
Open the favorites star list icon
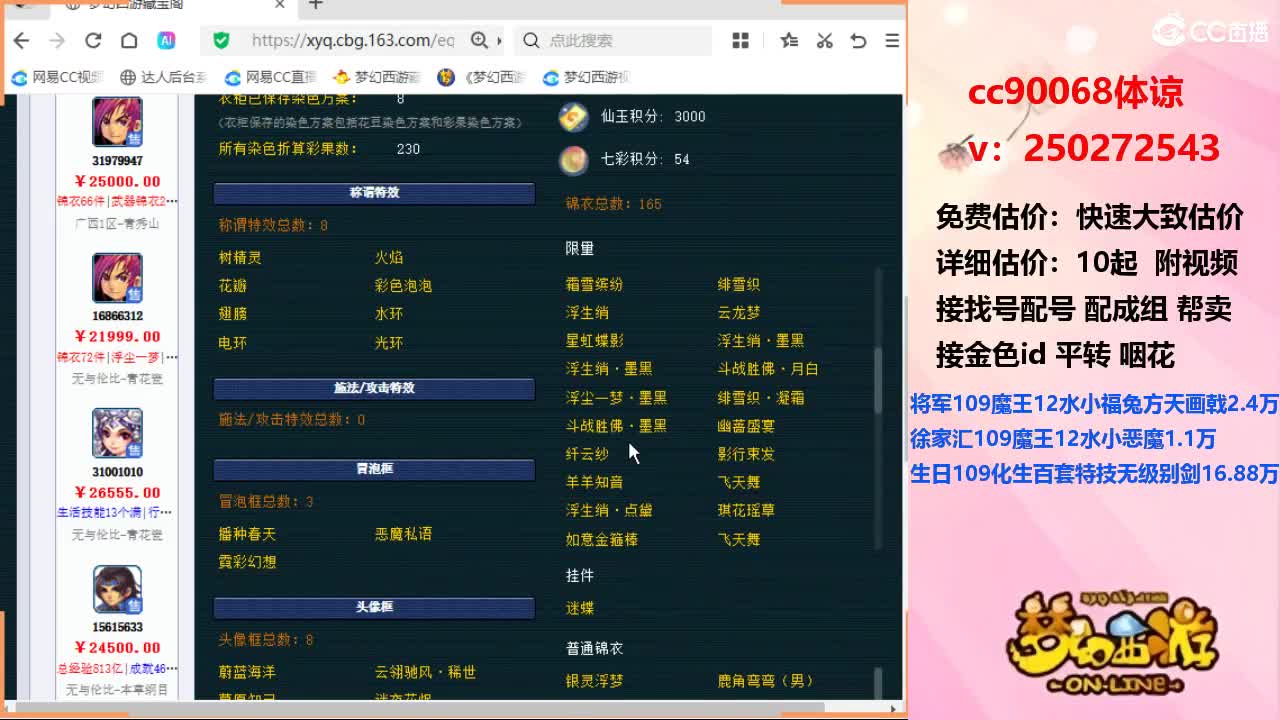789,40
